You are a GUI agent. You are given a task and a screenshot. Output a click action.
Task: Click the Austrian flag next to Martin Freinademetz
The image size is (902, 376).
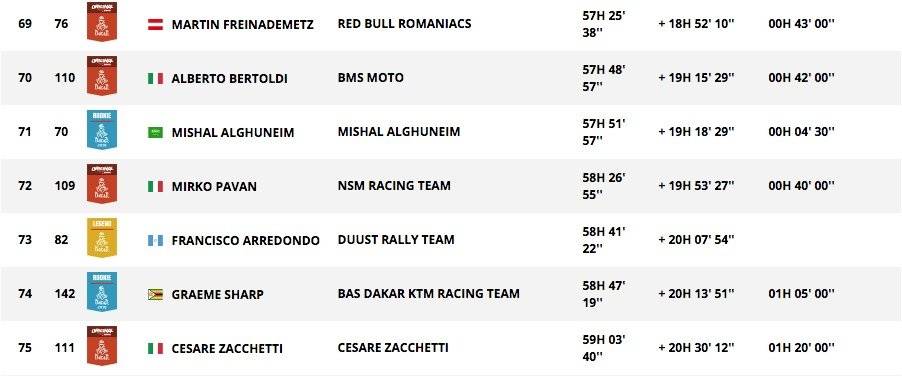tap(155, 25)
